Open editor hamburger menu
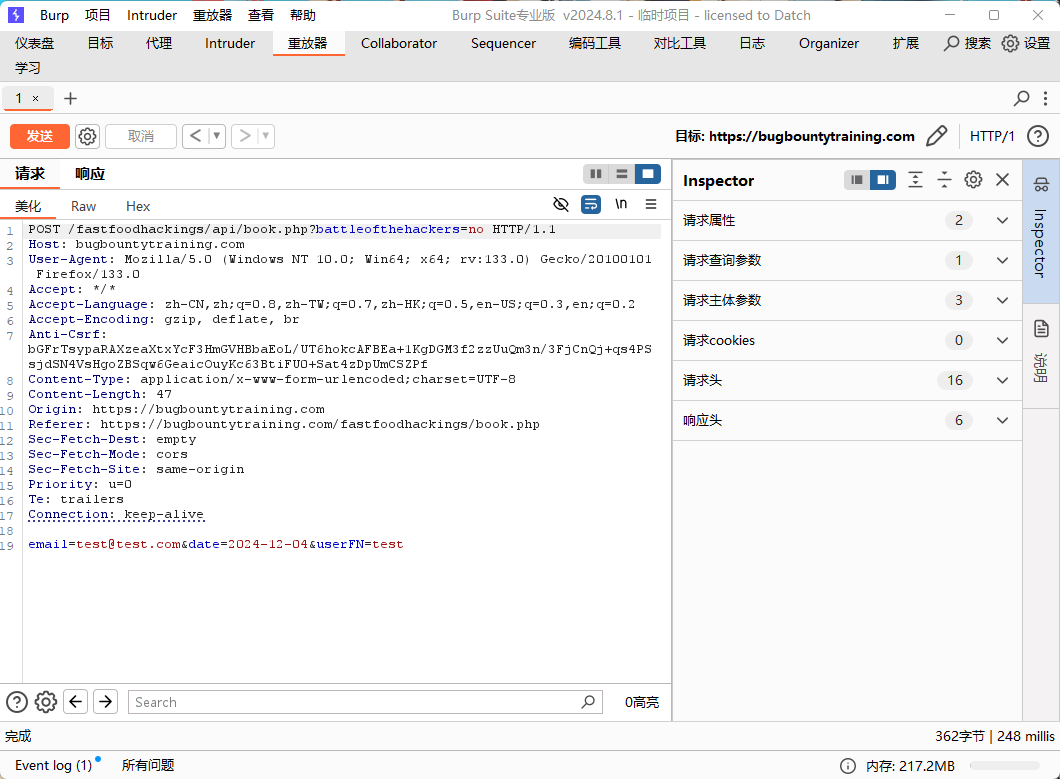Viewport: 1060px width, 779px height. 650,204
